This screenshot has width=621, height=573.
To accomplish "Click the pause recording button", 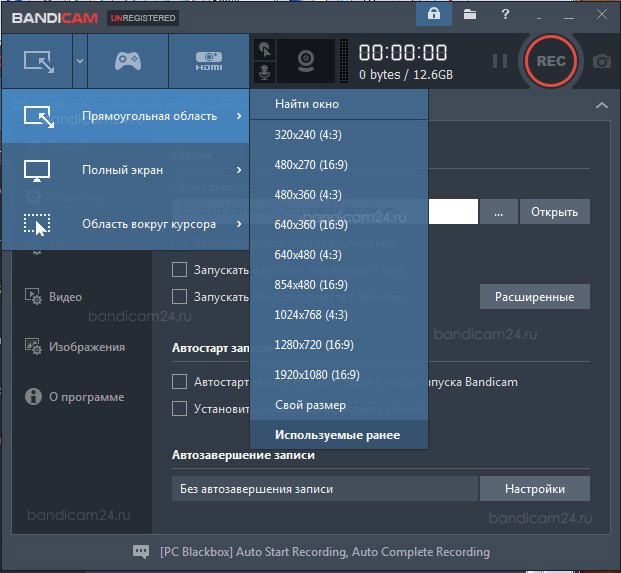I will click(500, 61).
